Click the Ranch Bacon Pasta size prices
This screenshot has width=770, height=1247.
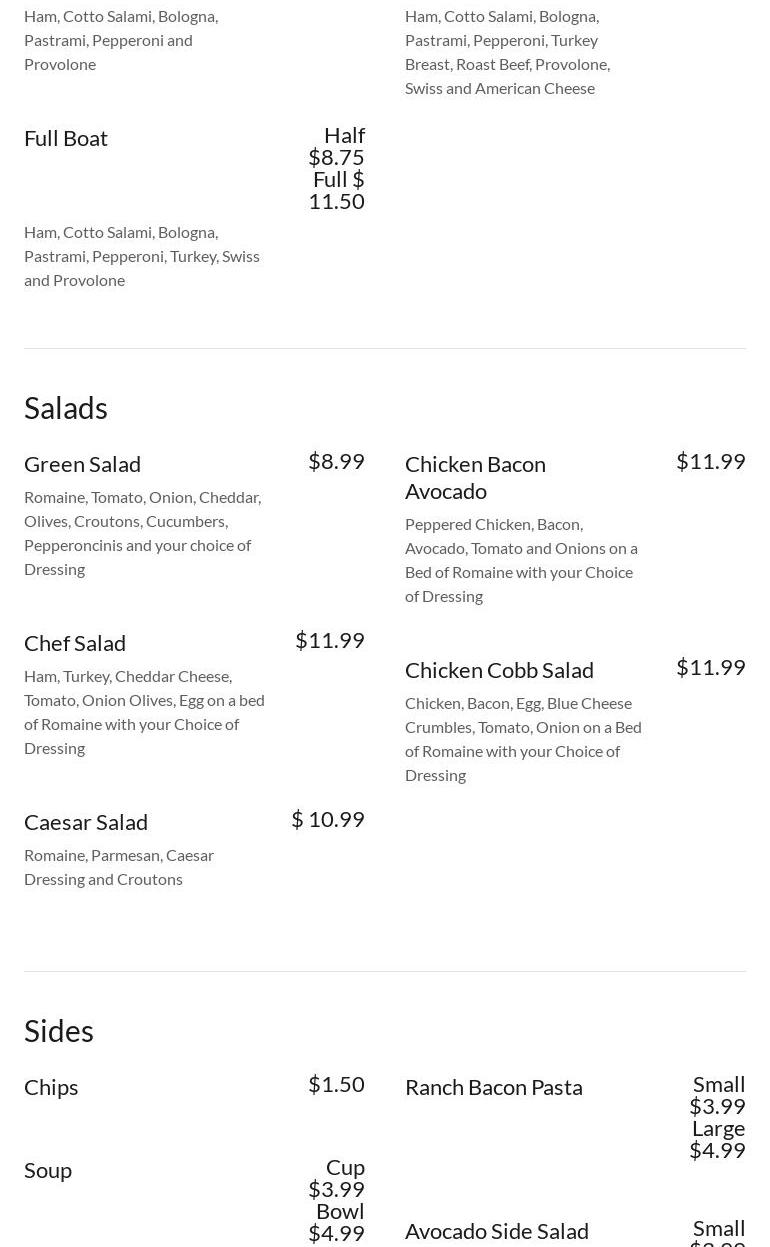[718, 1117]
